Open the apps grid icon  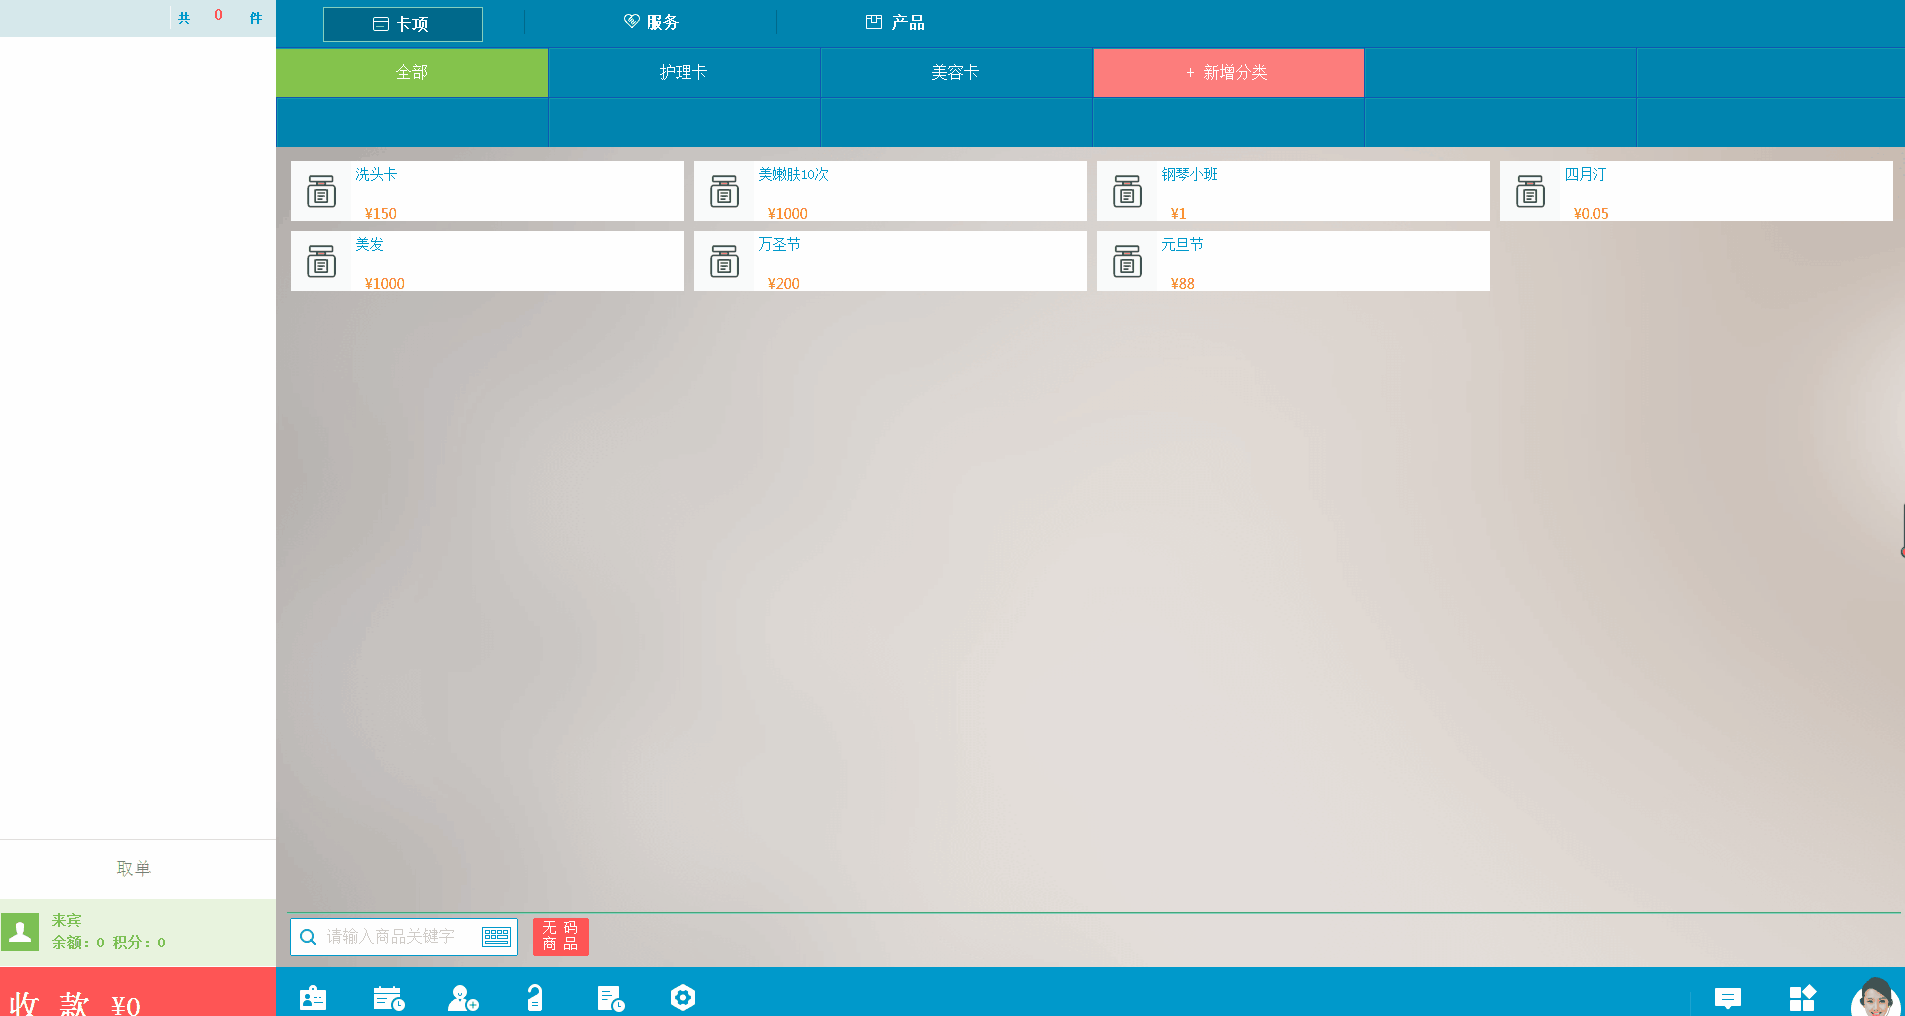[x=1802, y=998]
